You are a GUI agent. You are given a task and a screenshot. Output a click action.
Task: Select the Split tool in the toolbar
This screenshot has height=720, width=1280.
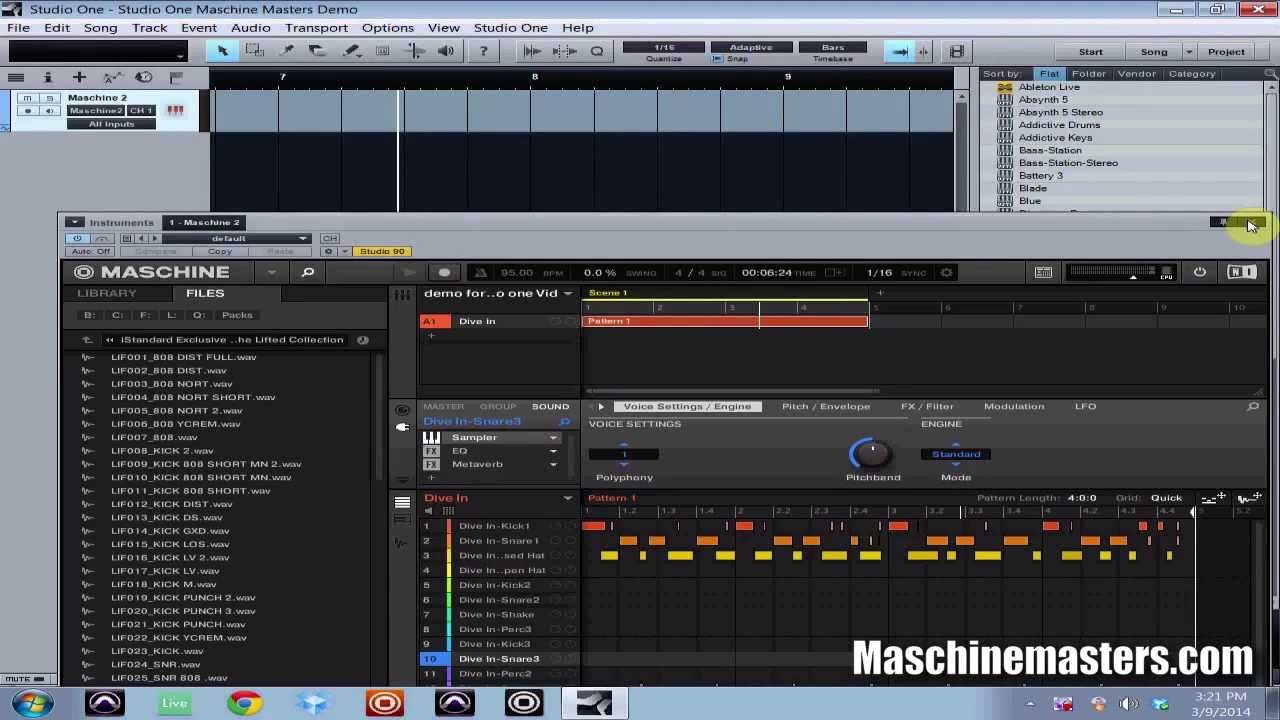coord(286,51)
